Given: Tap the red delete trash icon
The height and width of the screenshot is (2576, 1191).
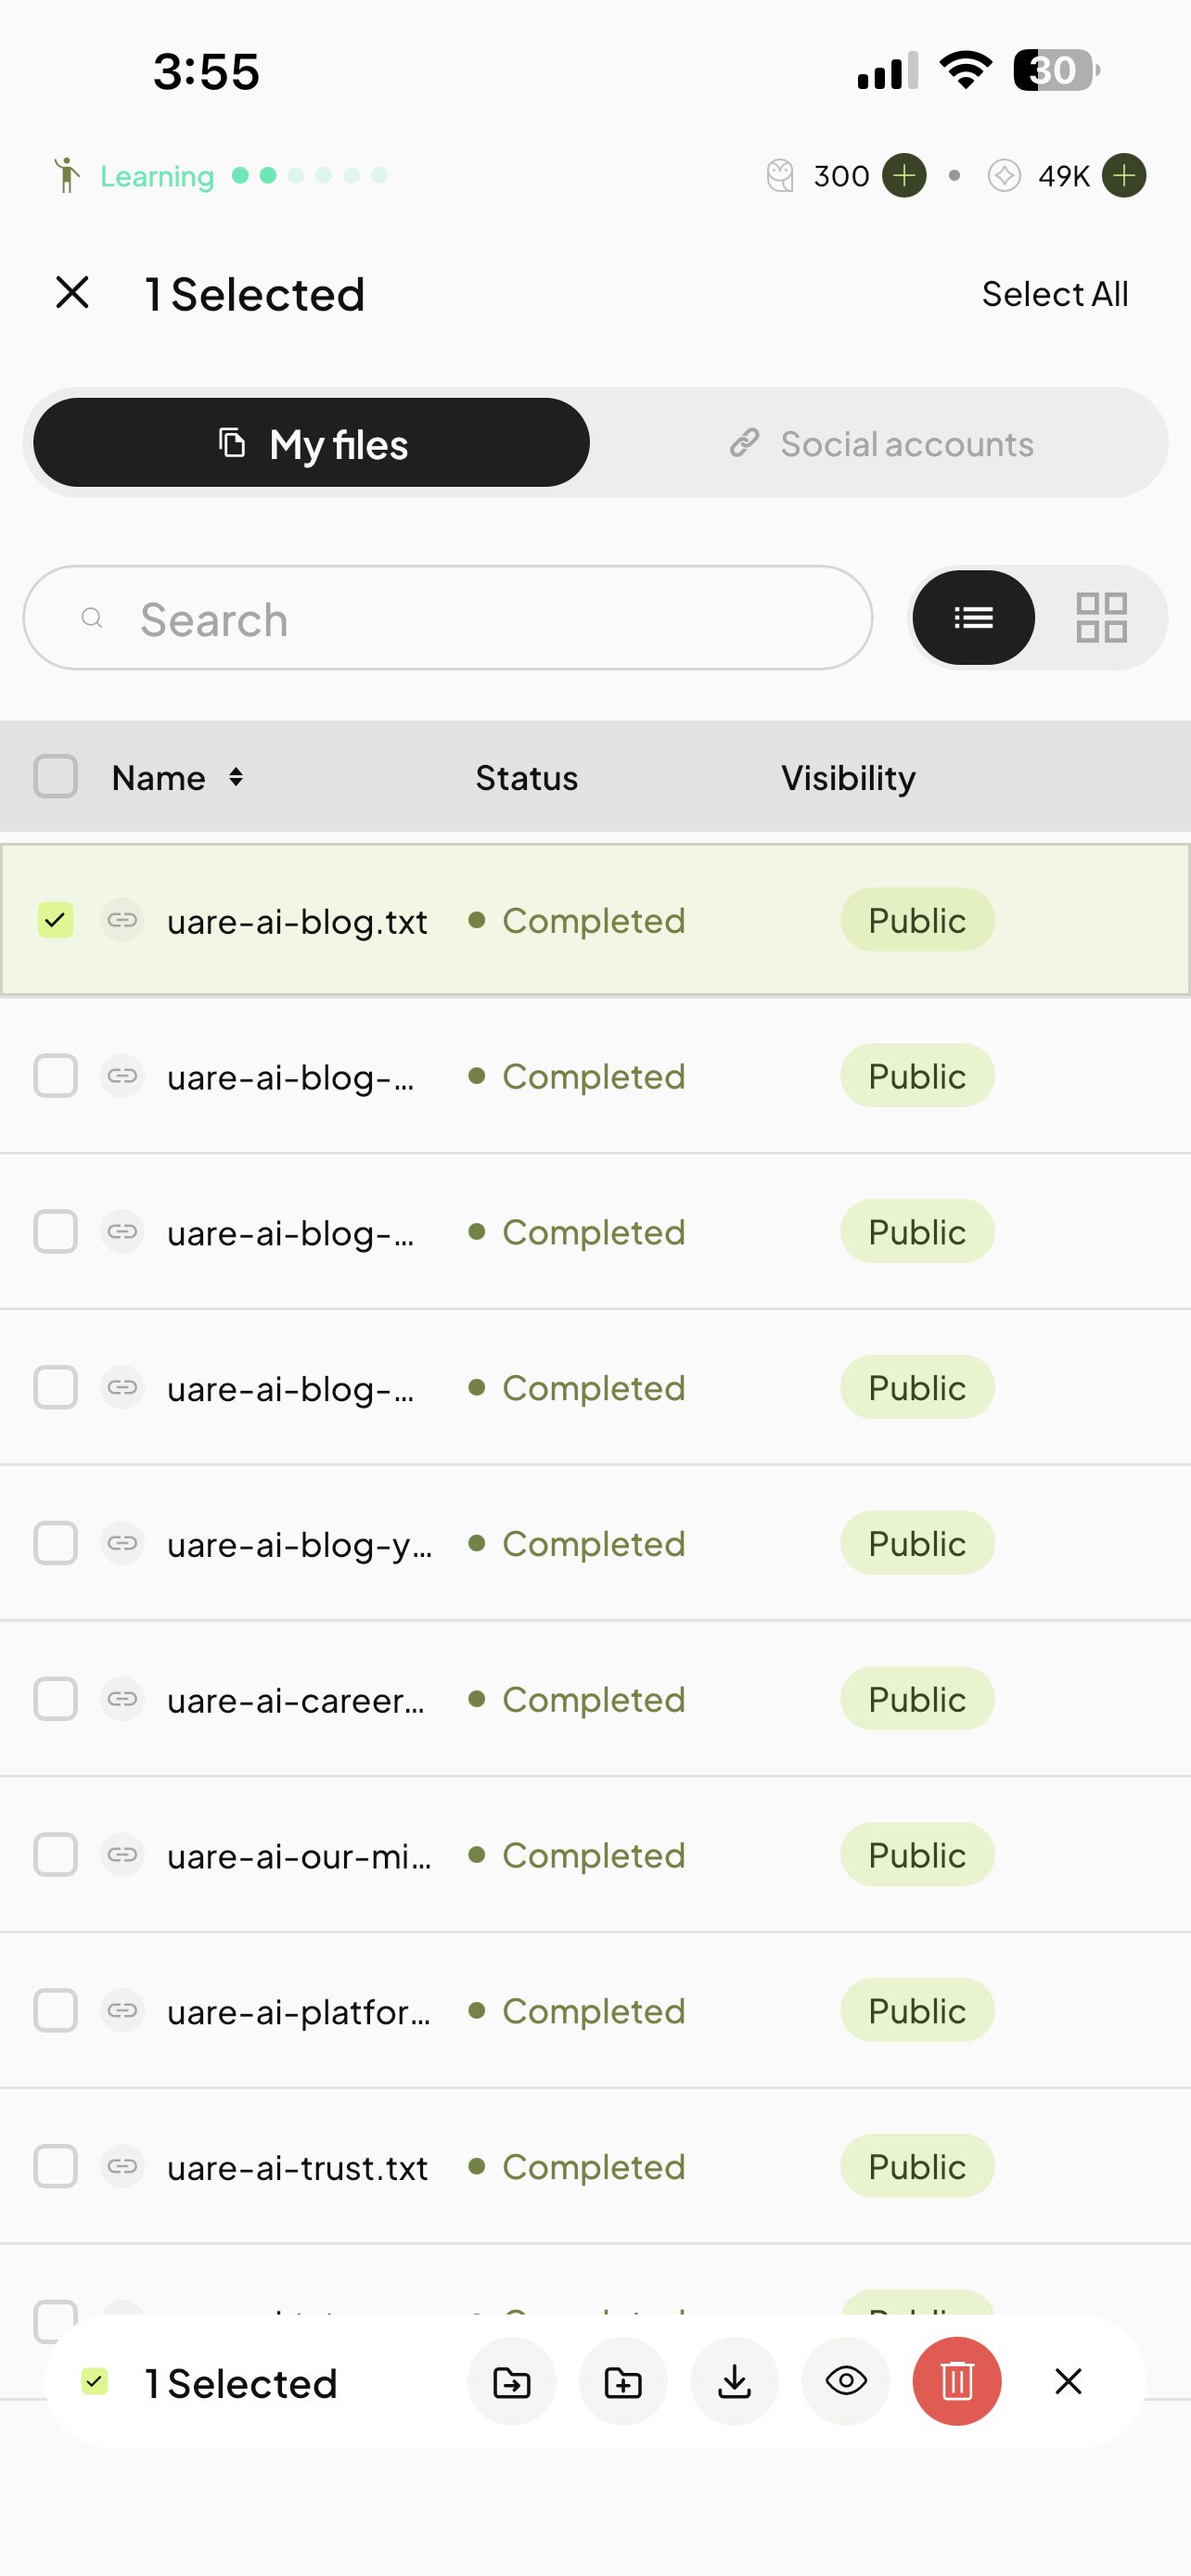Looking at the screenshot, I should point(956,2381).
